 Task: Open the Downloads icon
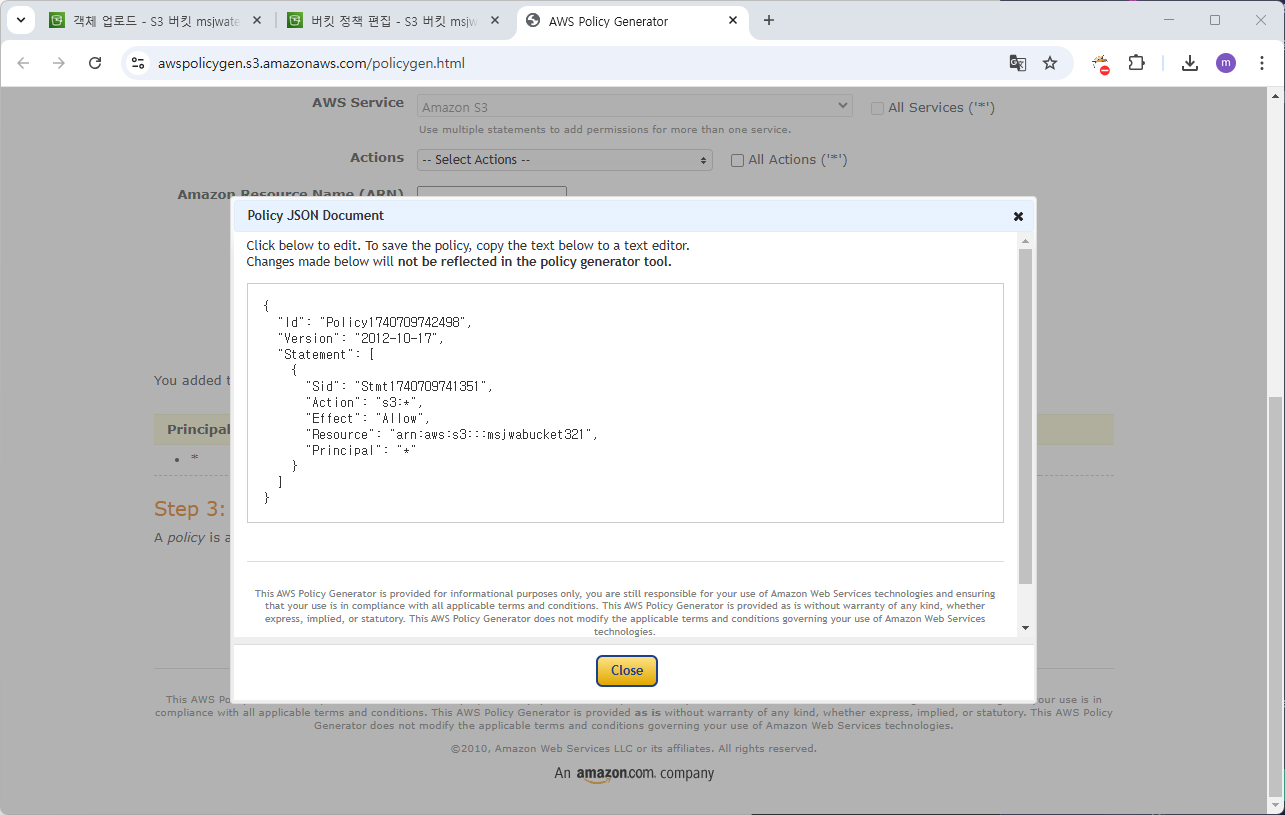pyautogui.click(x=1190, y=63)
